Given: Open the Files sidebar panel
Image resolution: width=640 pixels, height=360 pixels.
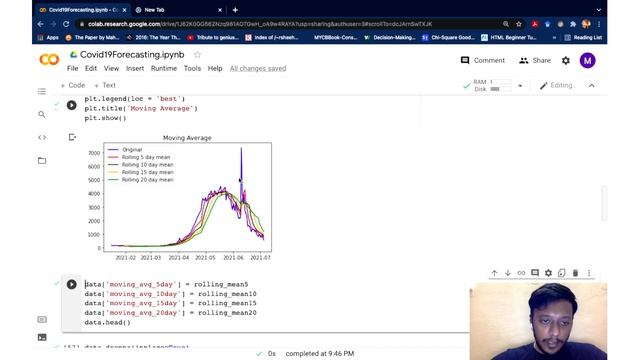Looking at the screenshot, I should click(x=42, y=160).
